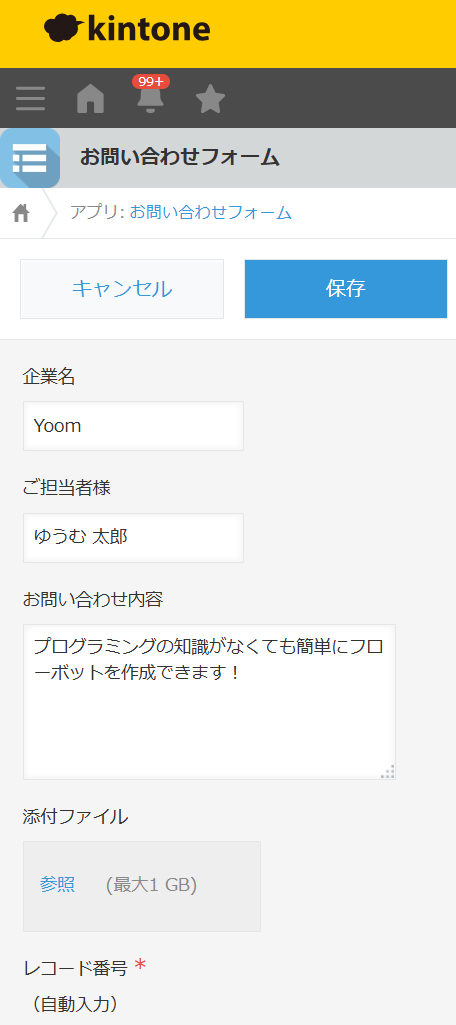456x1025 pixels.
Task: Click the red 99+ notification badge
Action: 151,82
